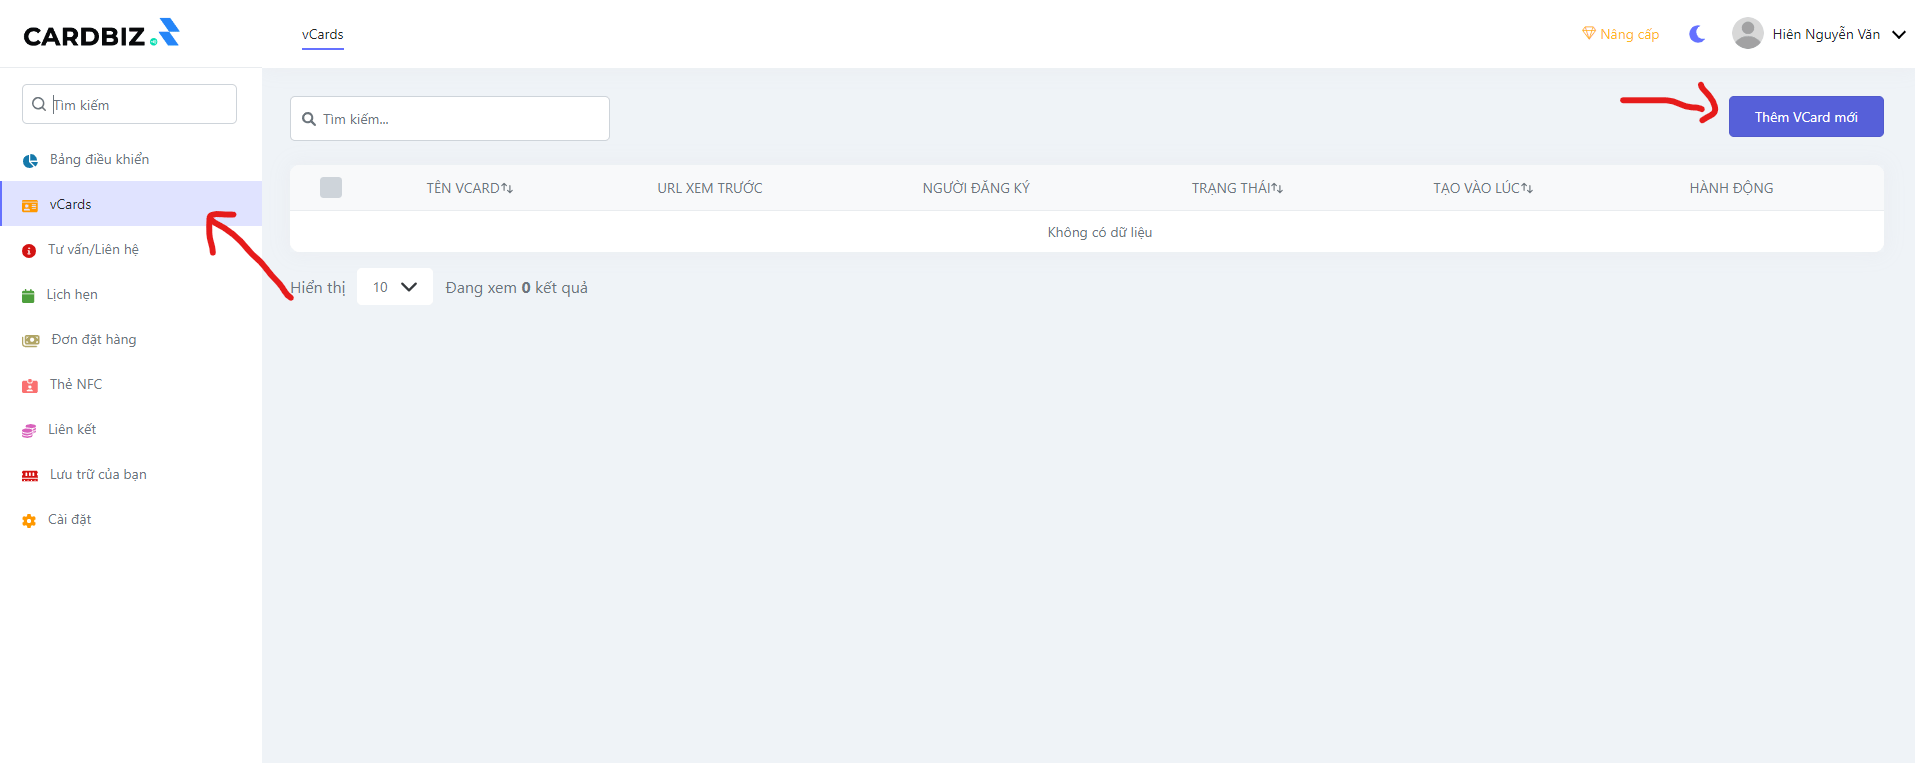Click the sidebar search magnifier icon

39,104
